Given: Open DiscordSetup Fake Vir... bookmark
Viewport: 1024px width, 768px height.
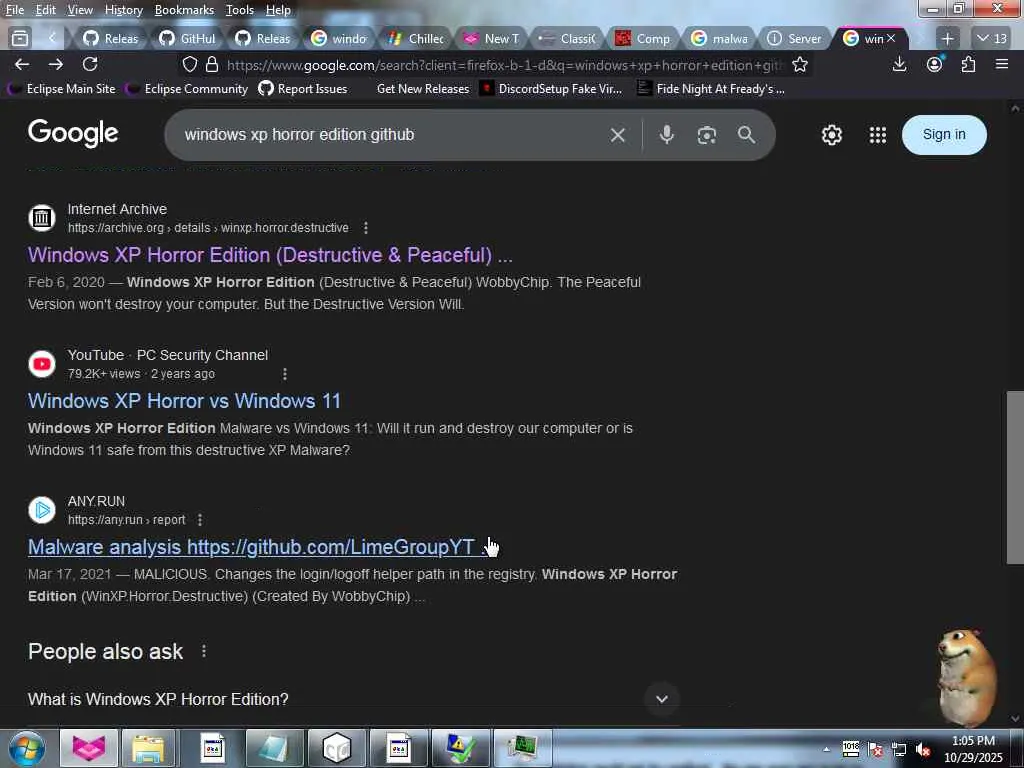Looking at the screenshot, I should (551, 88).
